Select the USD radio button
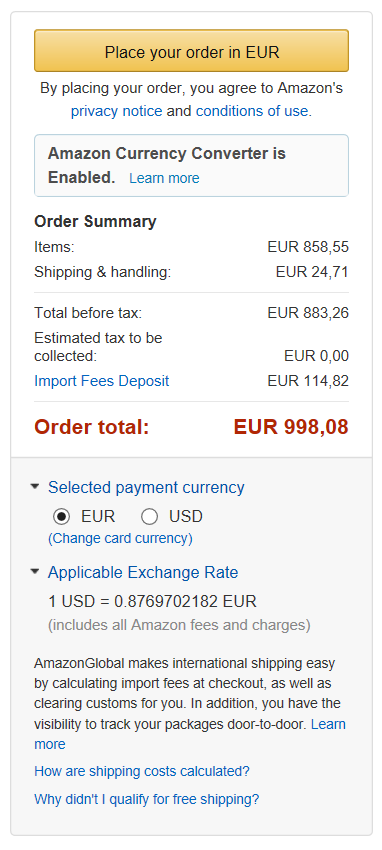This screenshot has width=382, height=850. [x=150, y=517]
